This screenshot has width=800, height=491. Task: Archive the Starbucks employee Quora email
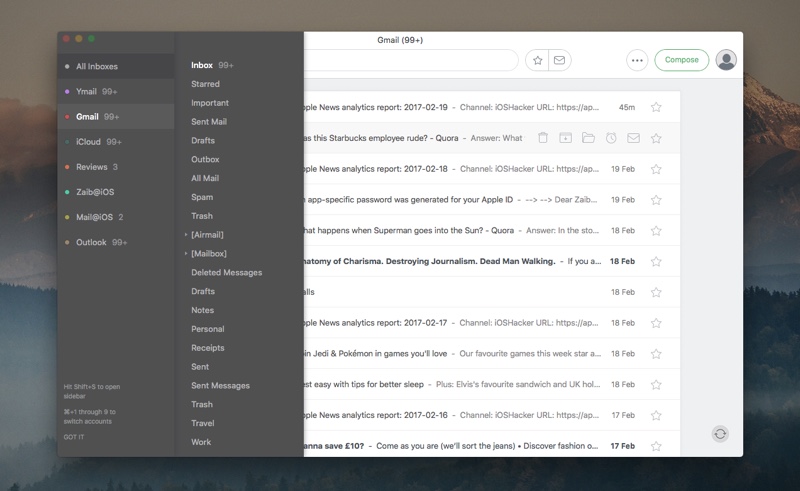coord(565,138)
